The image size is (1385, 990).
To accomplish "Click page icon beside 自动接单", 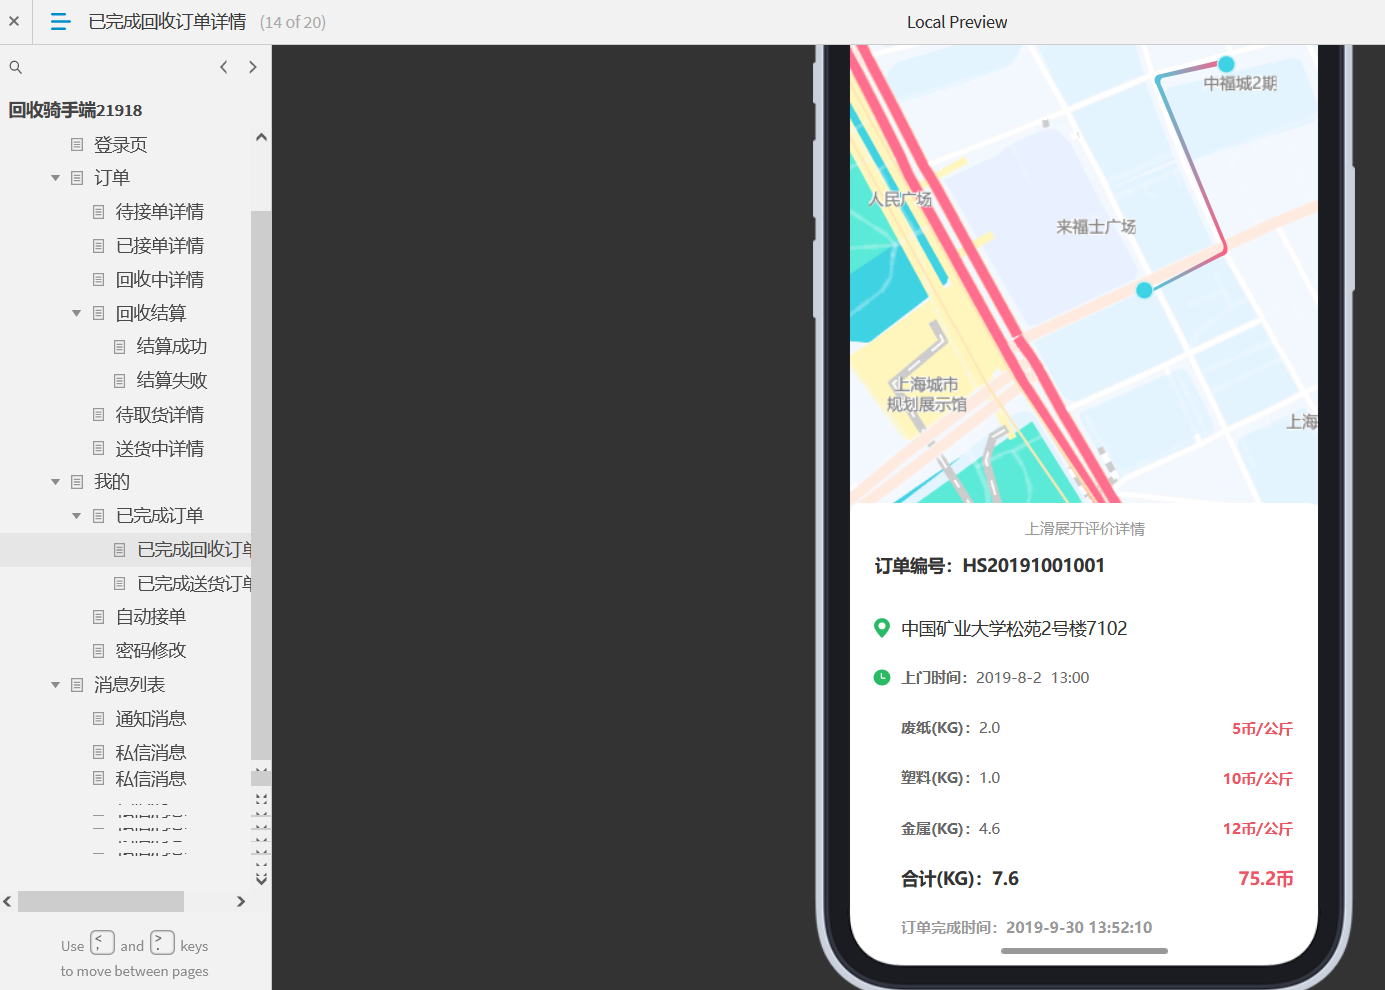I will (x=98, y=617).
